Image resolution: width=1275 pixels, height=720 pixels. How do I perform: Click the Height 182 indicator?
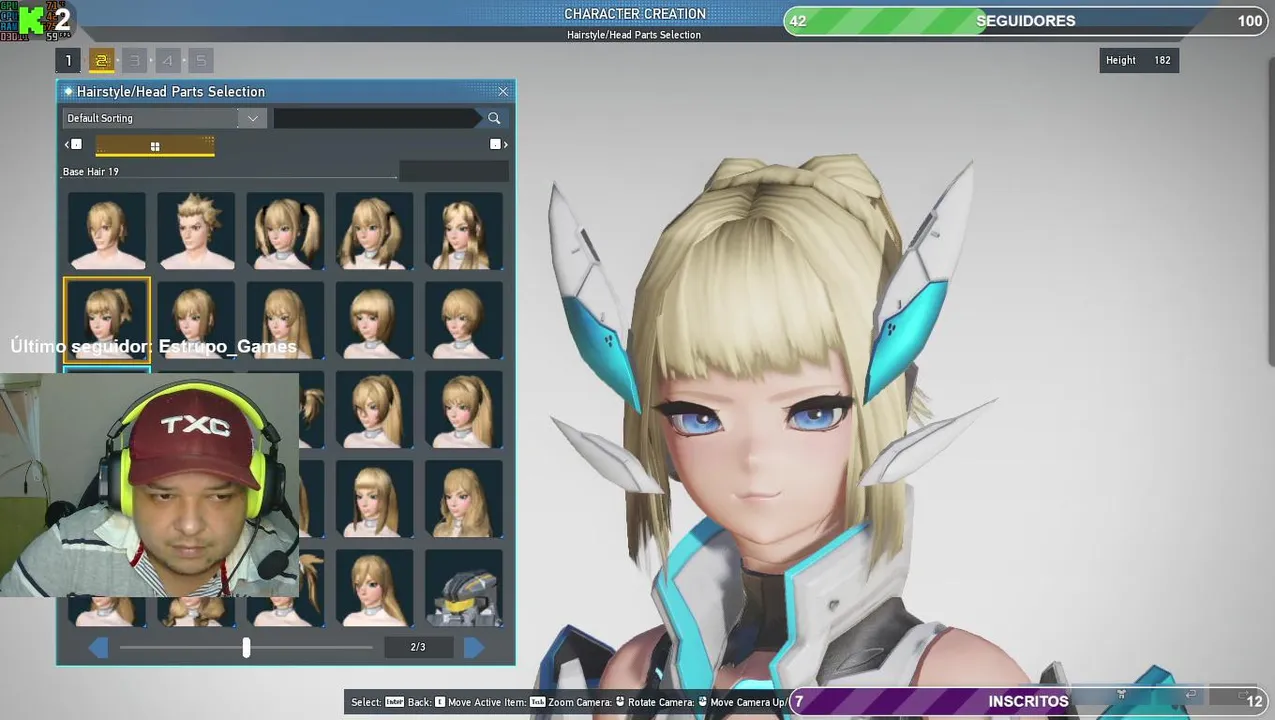point(1138,60)
